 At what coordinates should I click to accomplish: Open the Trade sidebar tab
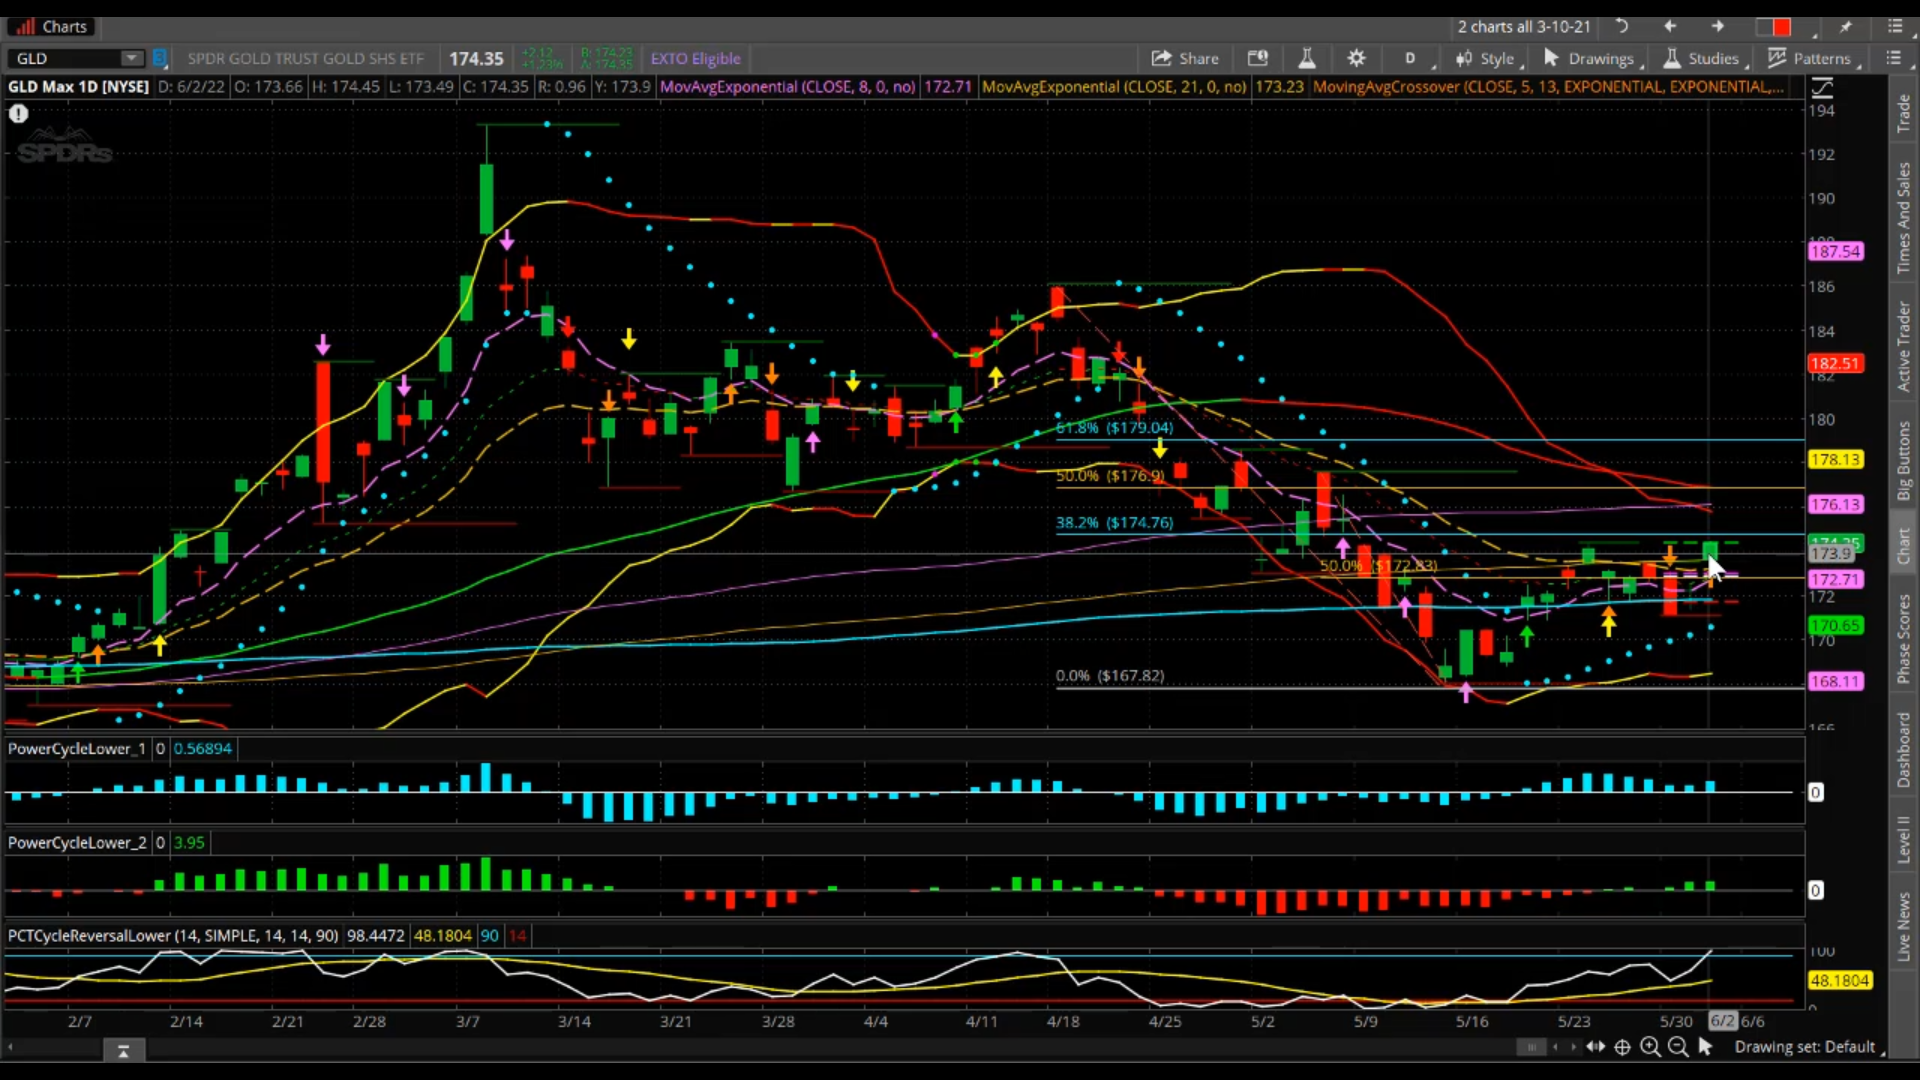click(1903, 113)
